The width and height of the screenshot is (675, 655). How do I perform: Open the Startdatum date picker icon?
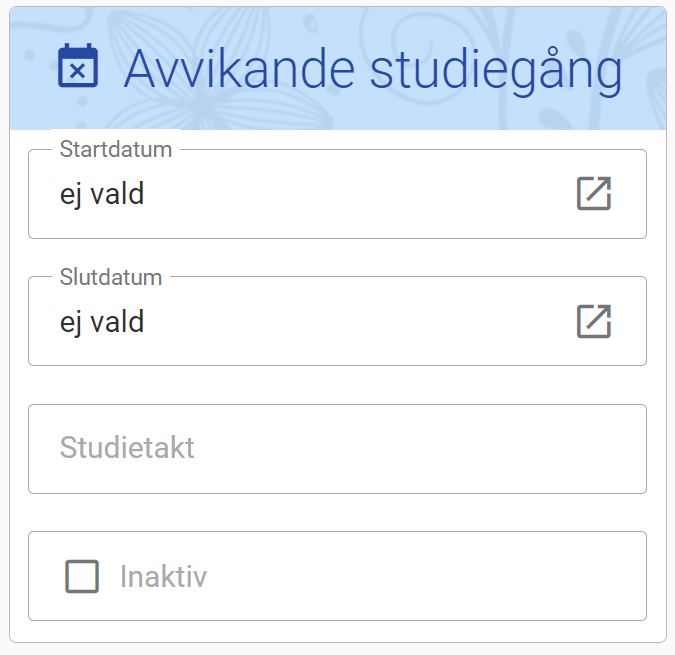tap(594, 193)
